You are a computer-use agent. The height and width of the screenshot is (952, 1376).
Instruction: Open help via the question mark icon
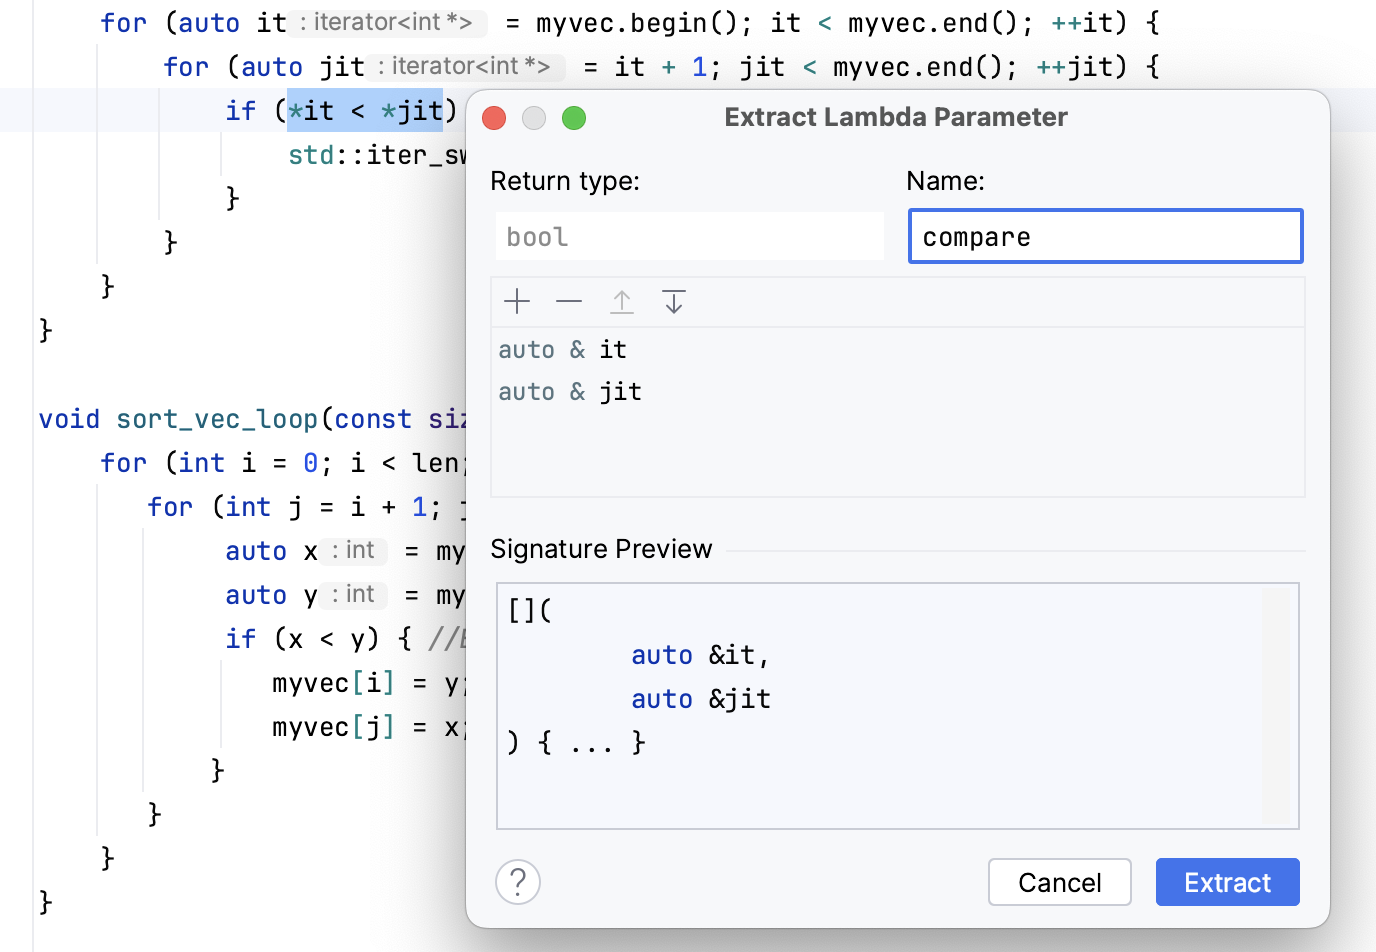click(517, 881)
